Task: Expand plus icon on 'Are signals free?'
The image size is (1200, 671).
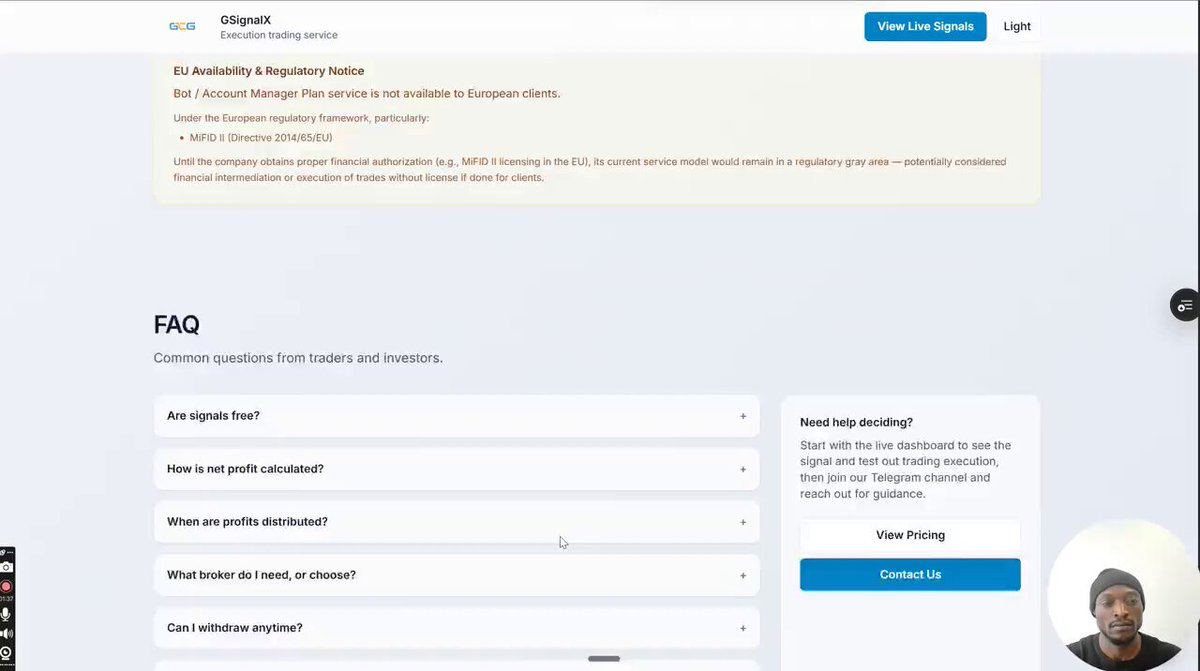Action: coord(743,416)
